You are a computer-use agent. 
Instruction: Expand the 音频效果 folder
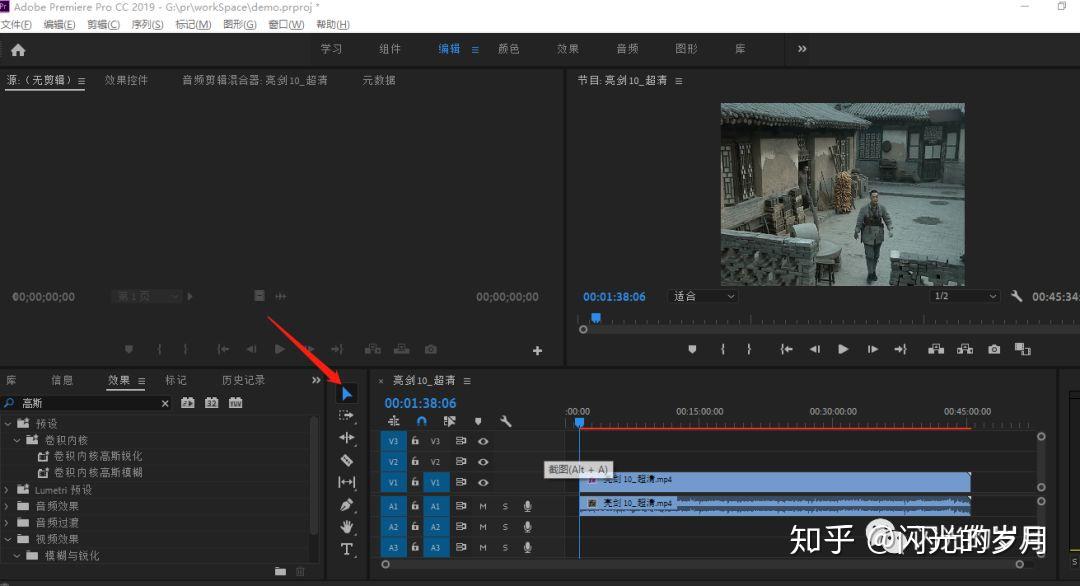click(8, 506)
